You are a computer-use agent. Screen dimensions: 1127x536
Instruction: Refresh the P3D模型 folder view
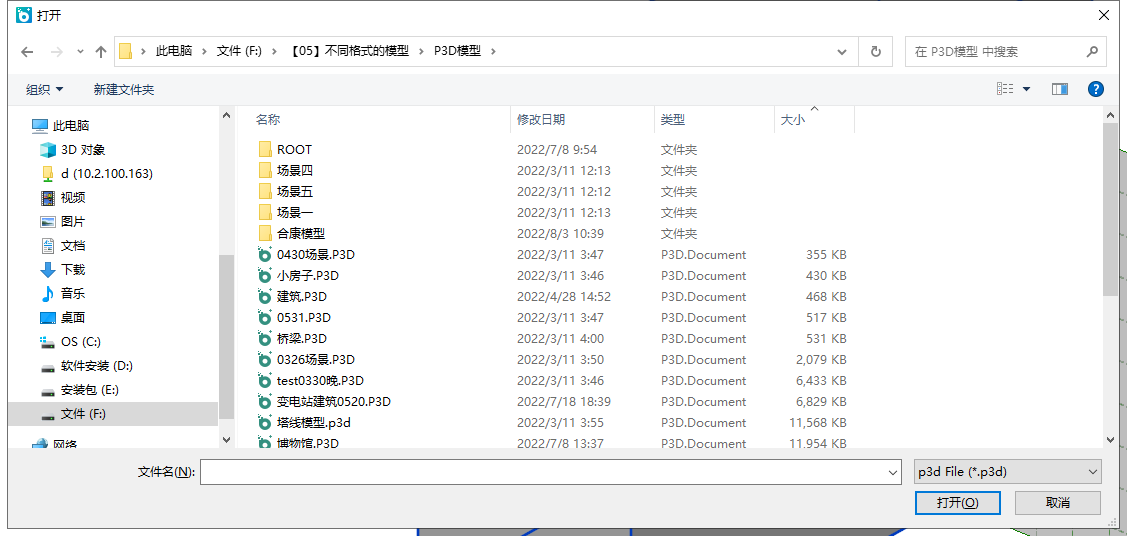click(875, 52)
